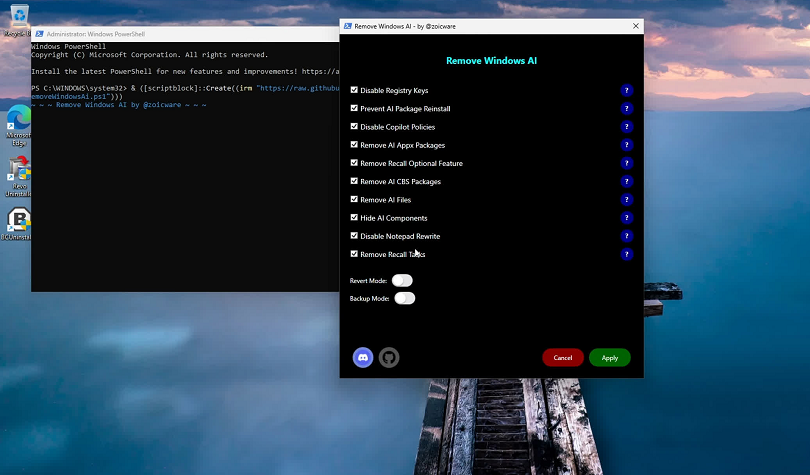
Task: Show help for Remove AI Appx Packages
Action: (x=627, y=145)
